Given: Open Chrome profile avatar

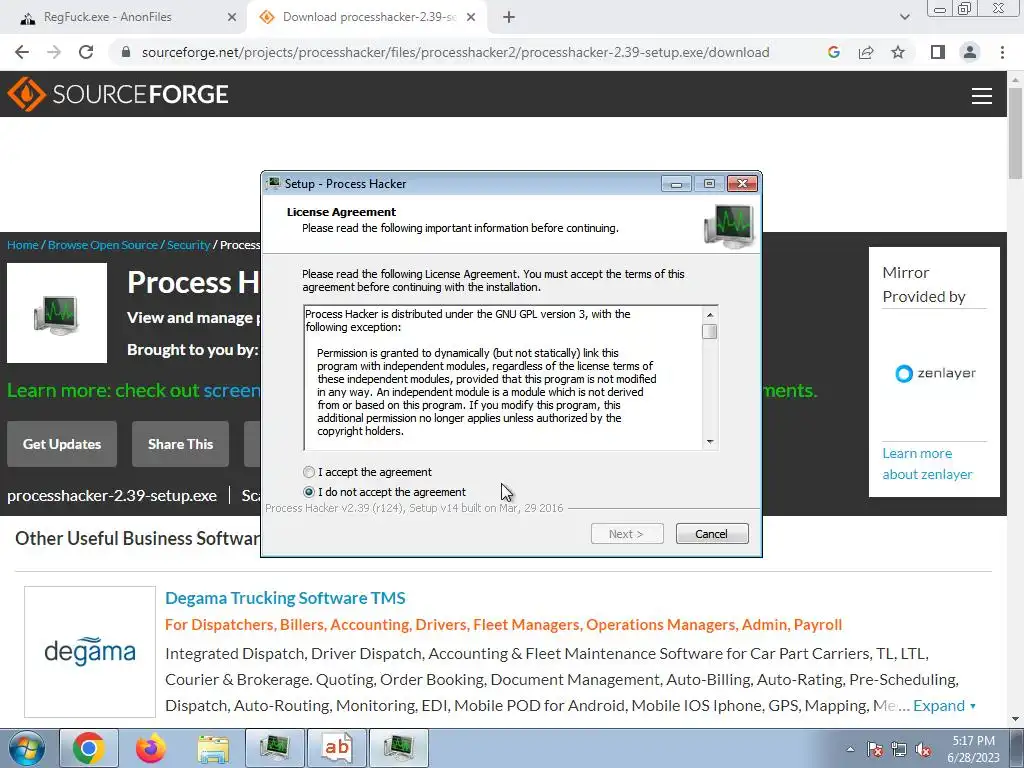Looking at the screenshot, I should pos(970,52).
